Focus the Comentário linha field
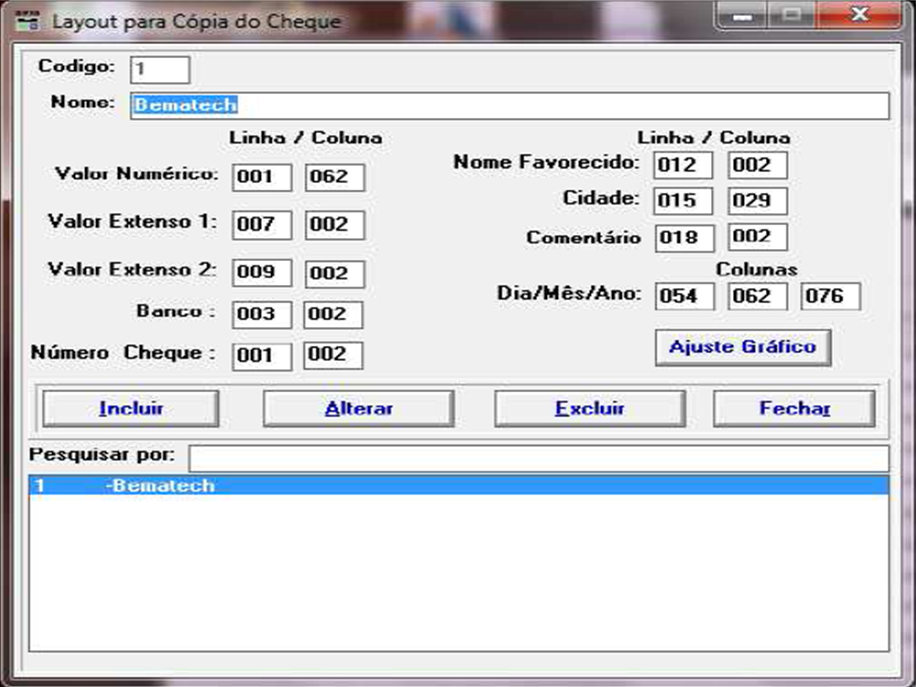 click(x=685, y=238)
